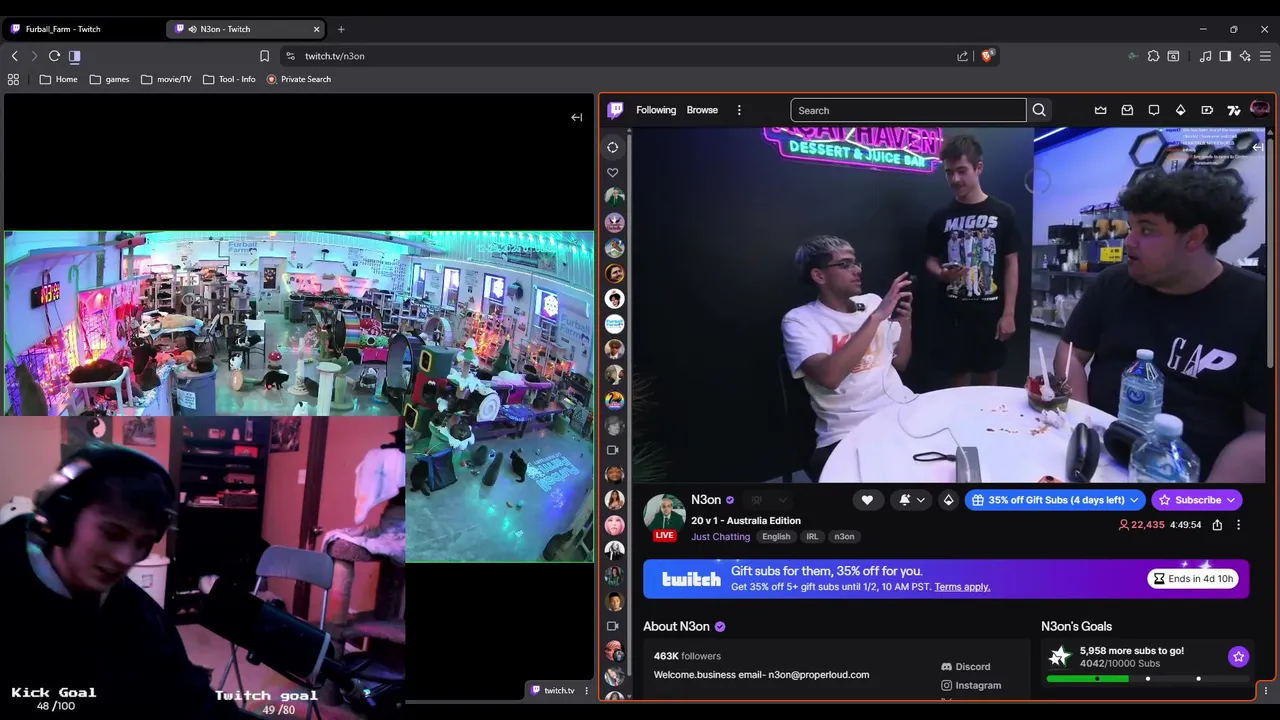
Task: Select the IRL tag
Action: [x=812, y=537]
